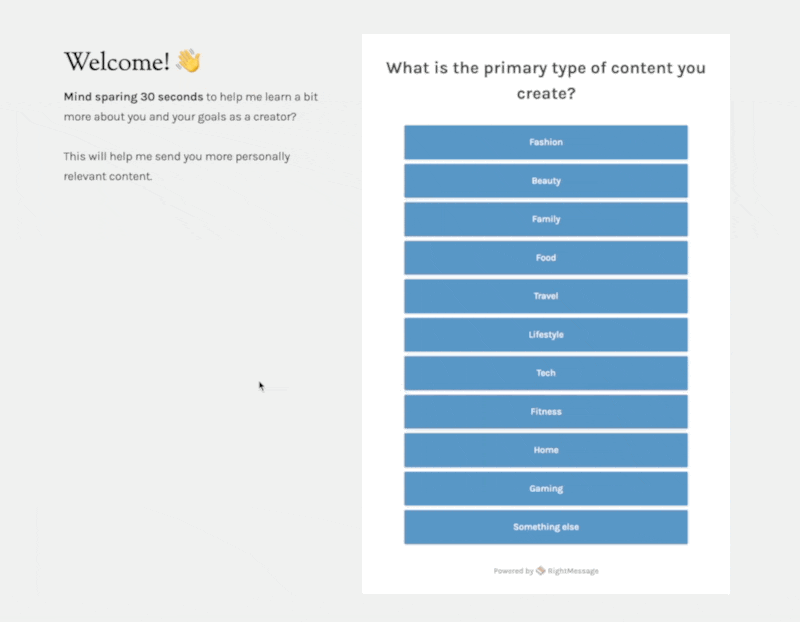
Task: Choose Beauty as content type
Action: tap(545, 181)
